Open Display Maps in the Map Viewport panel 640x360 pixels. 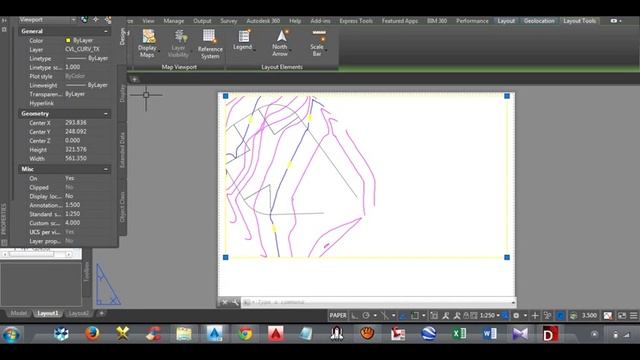148,43
